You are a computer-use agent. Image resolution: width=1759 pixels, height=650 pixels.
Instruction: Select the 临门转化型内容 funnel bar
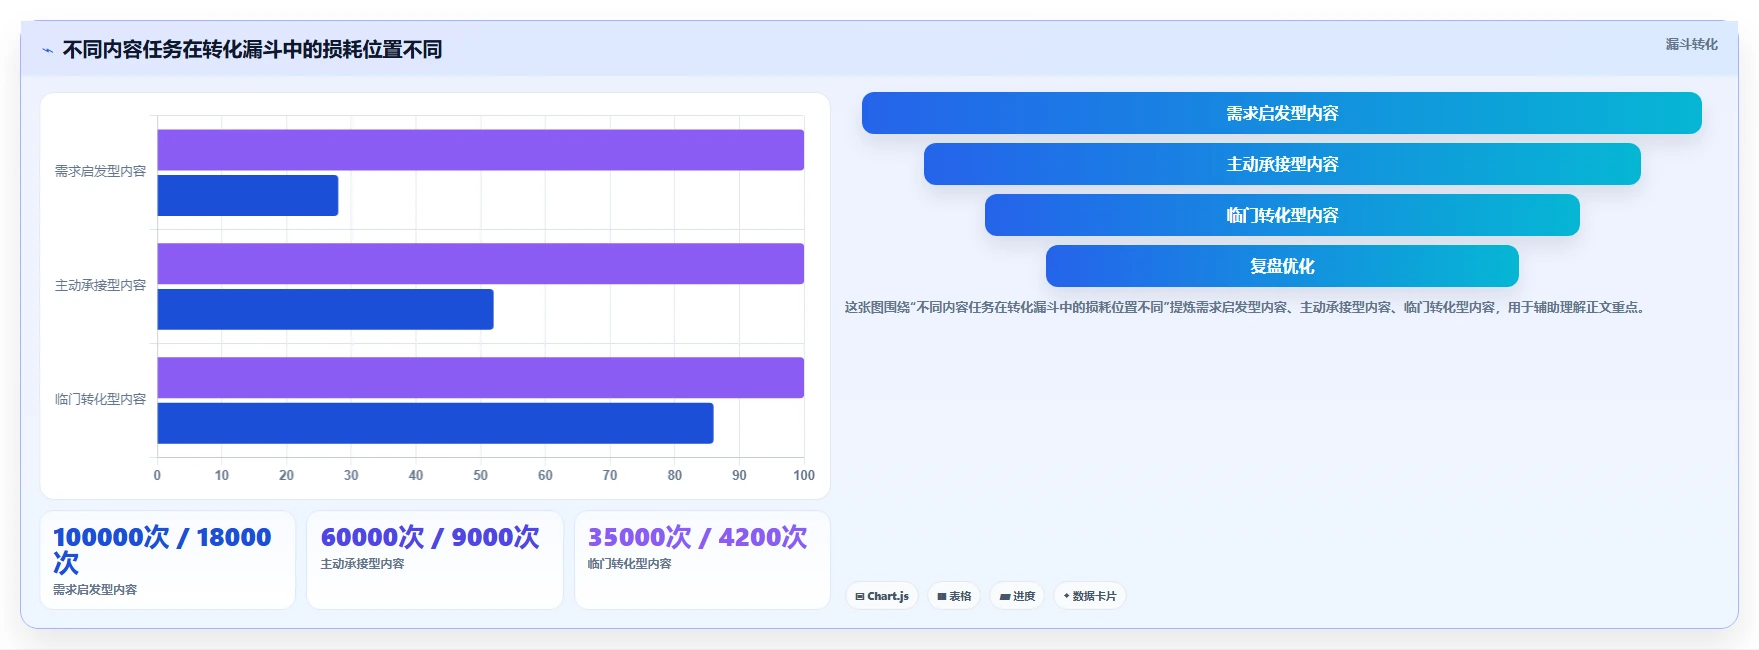coord(1281,215)
